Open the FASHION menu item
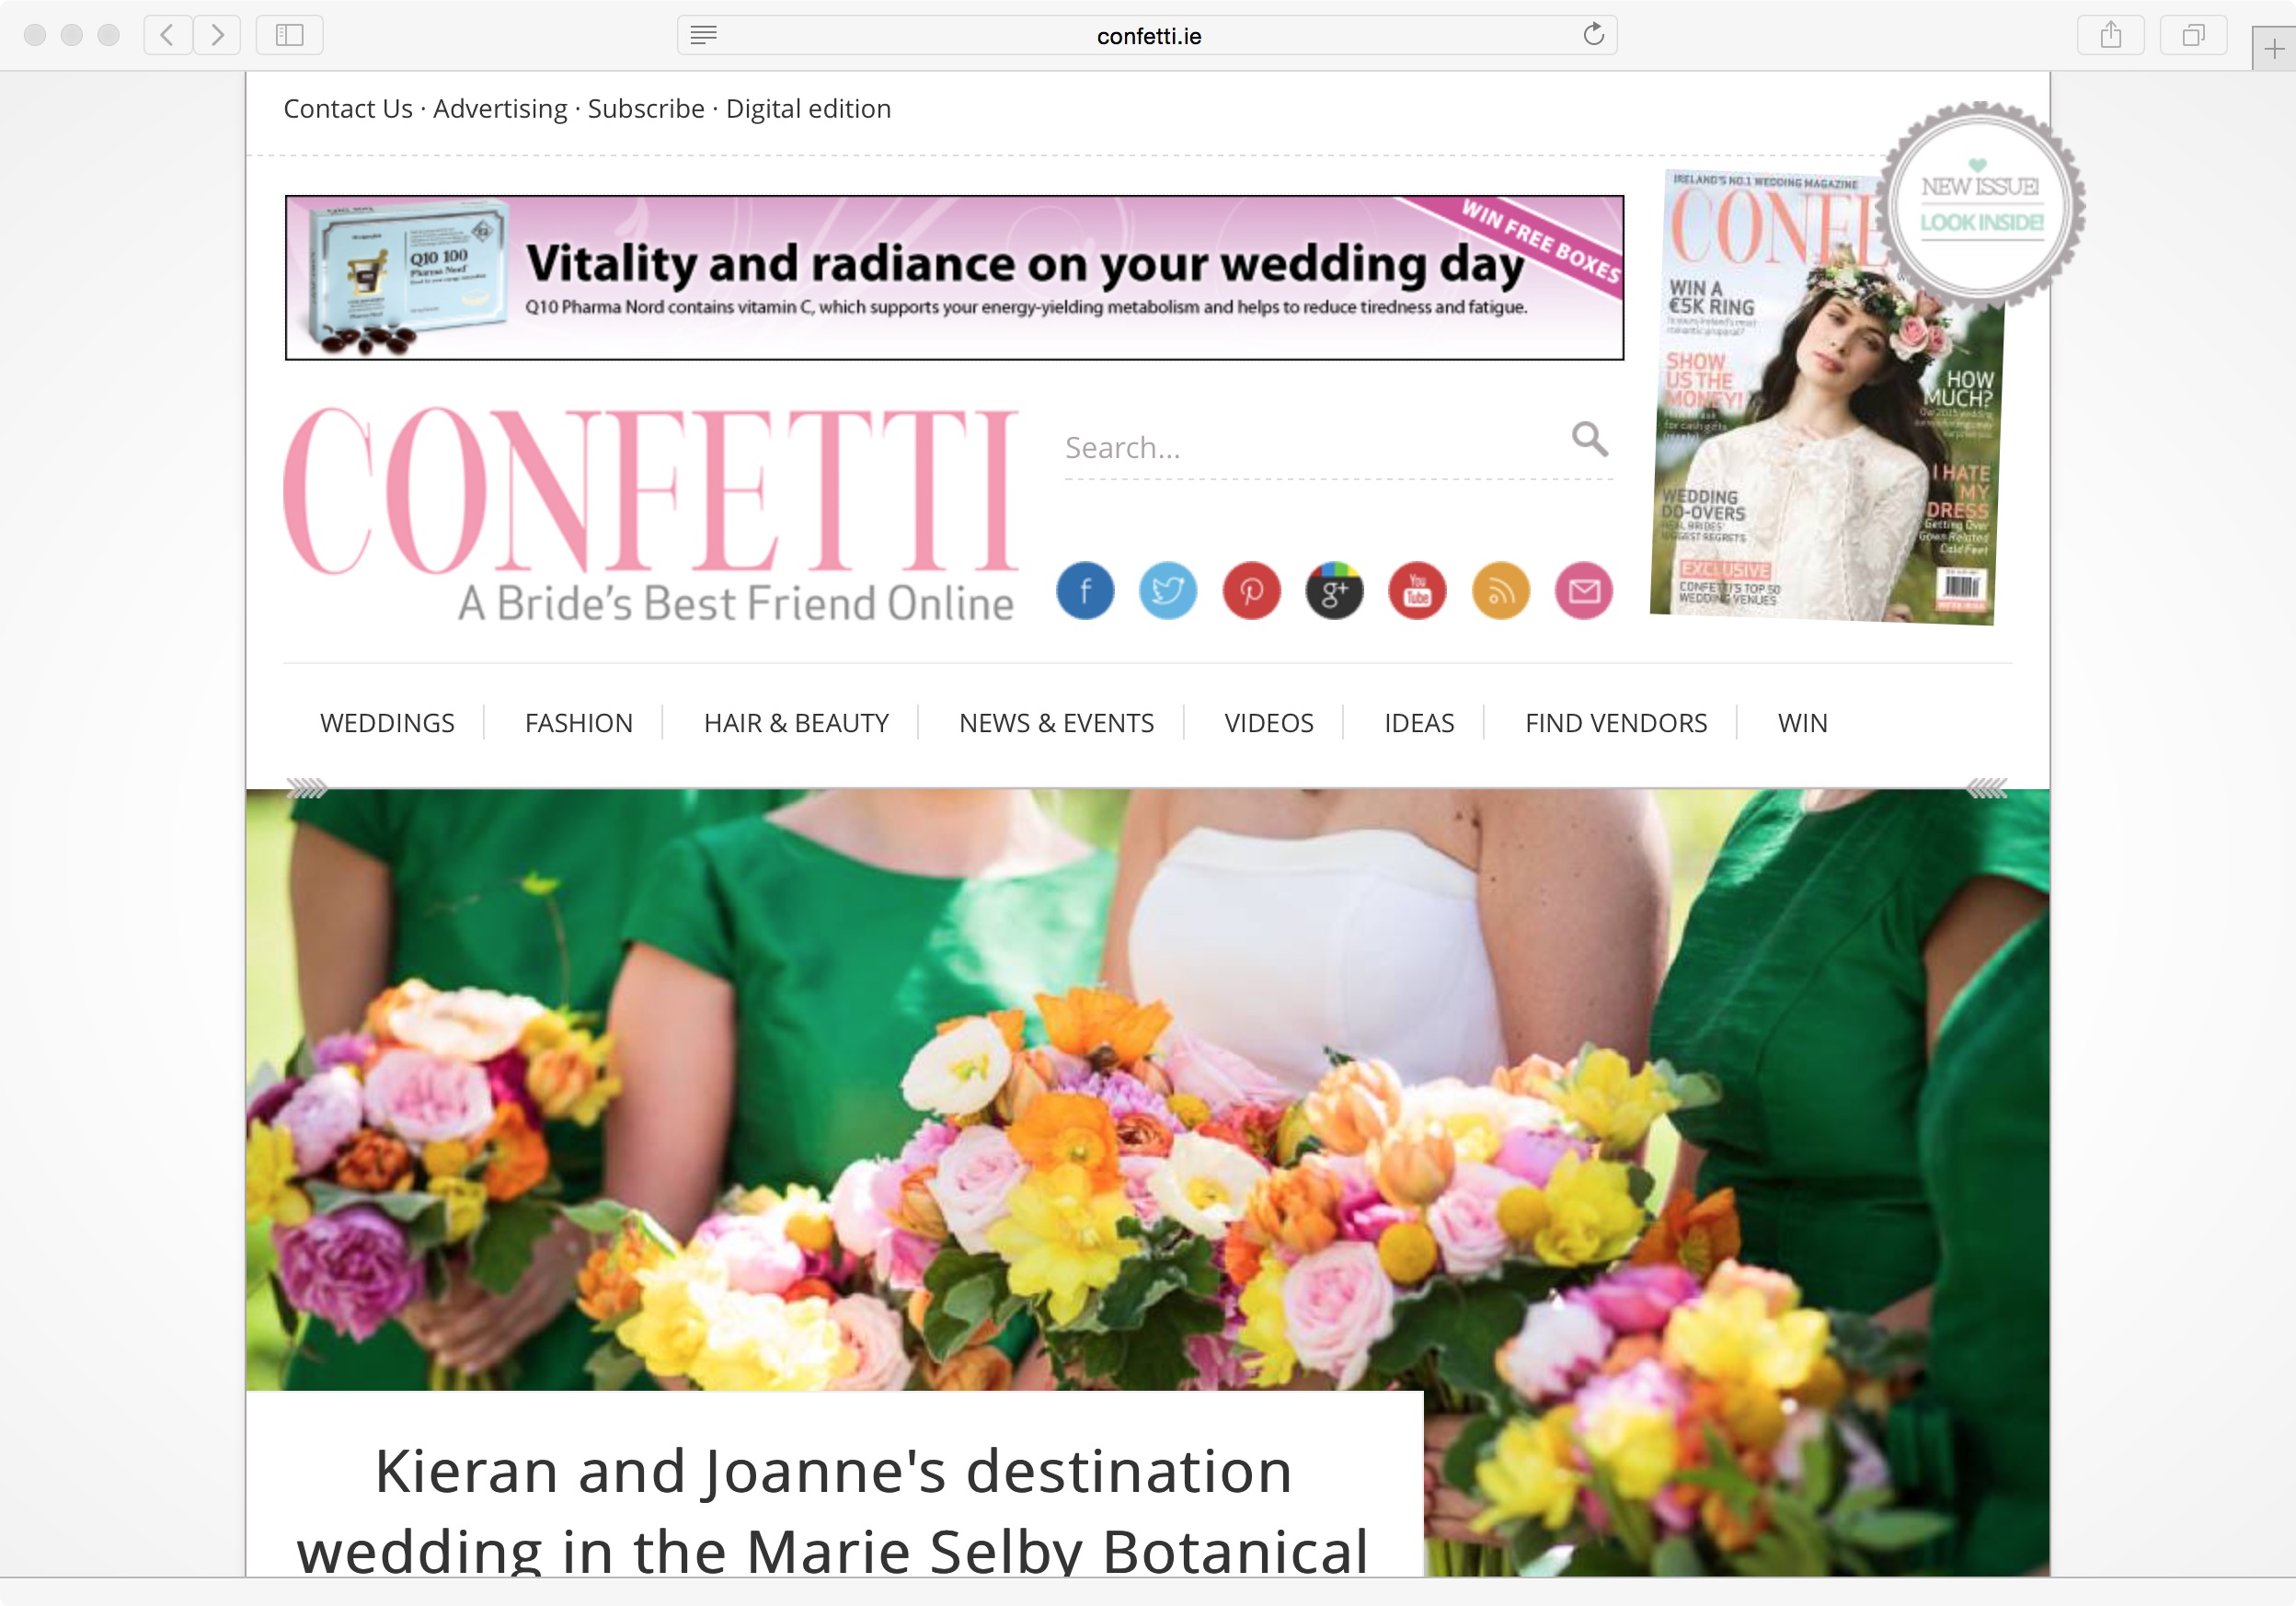 579,723
